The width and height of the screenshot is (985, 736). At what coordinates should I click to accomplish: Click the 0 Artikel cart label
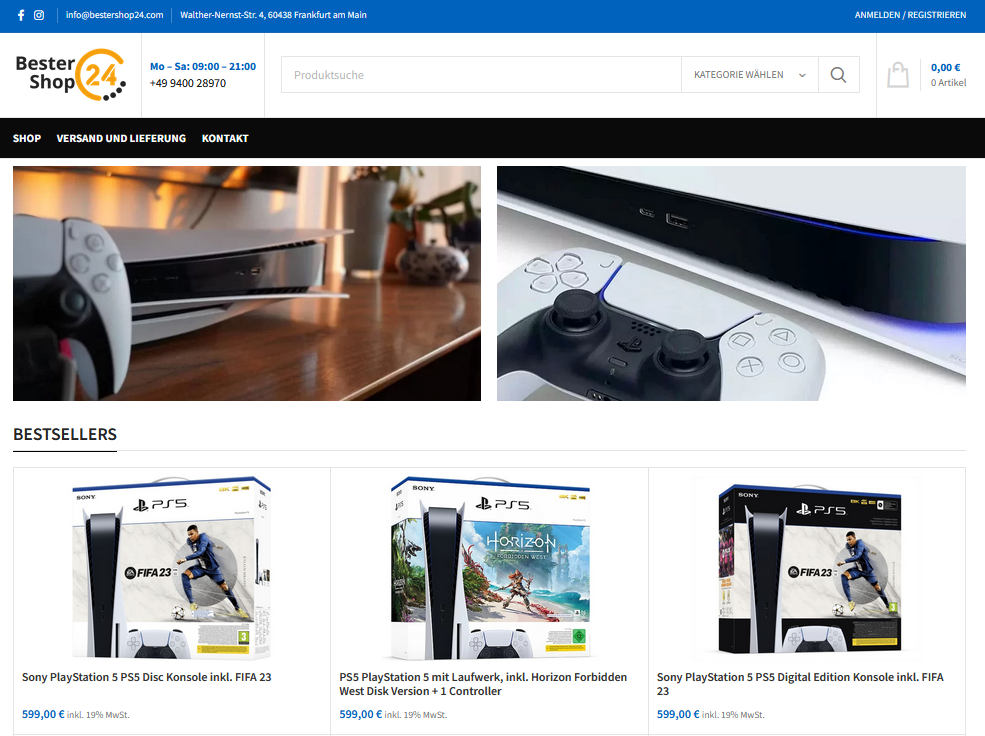tap(949, 82)
